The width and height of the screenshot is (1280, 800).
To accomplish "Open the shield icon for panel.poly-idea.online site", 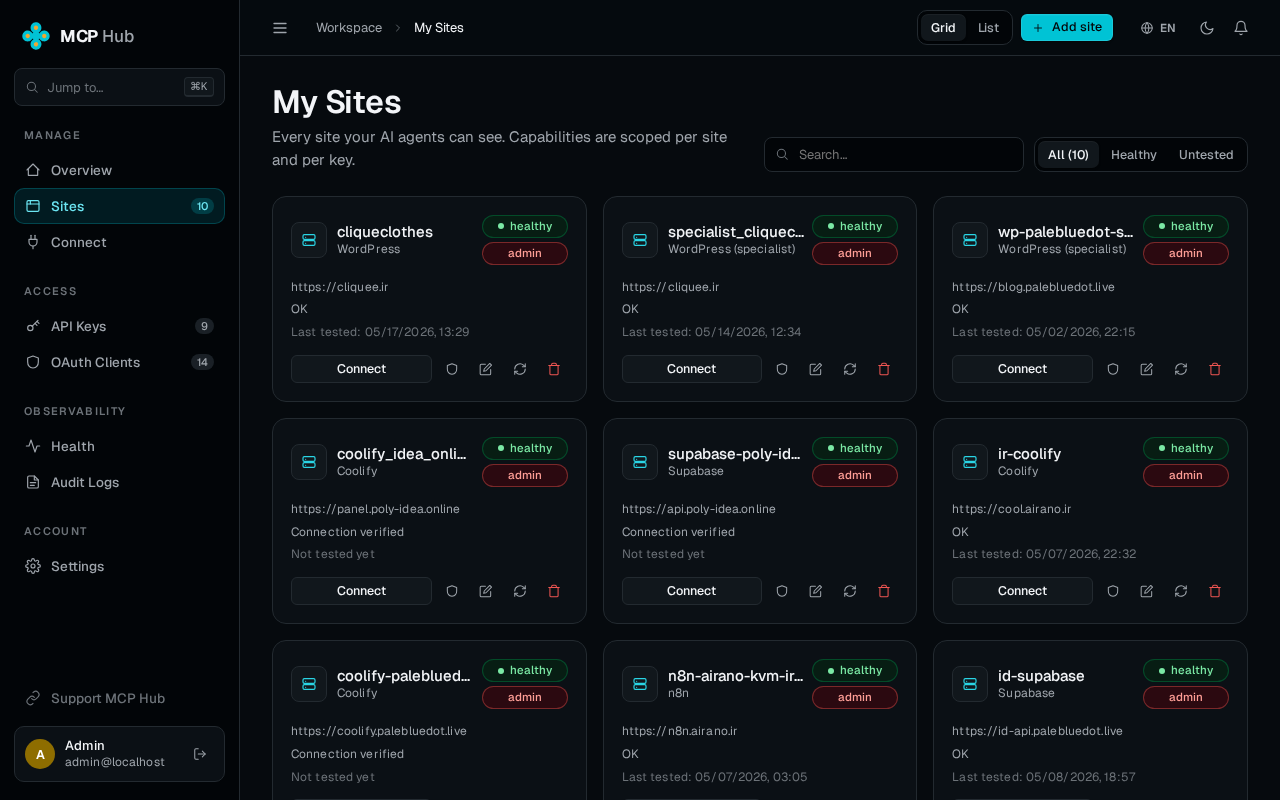I will (452, 591).
